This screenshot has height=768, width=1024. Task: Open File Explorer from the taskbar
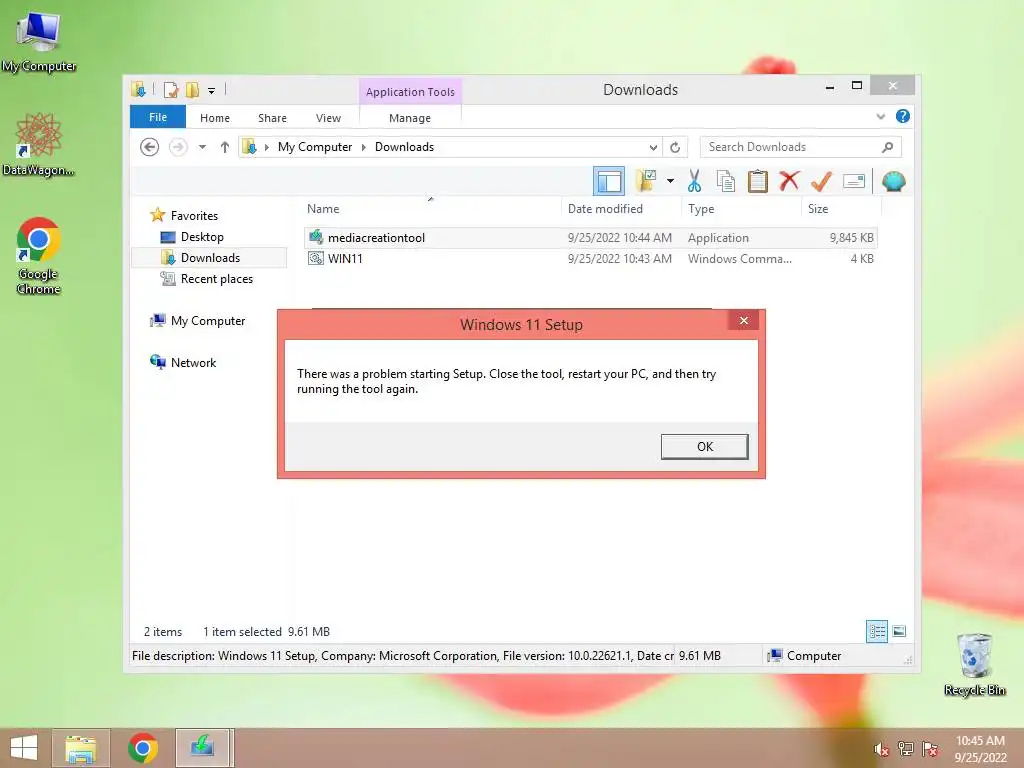(80, 748)
